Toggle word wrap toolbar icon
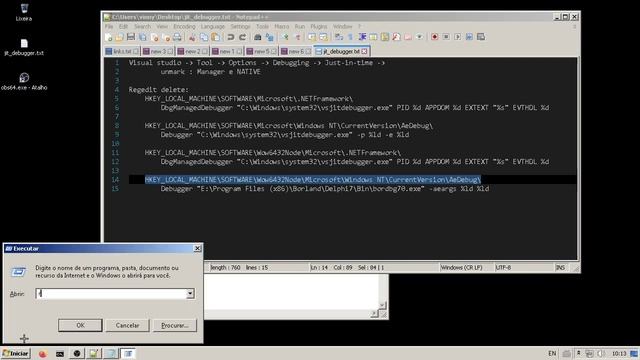This screenshot has width=640, height=360. click(x=339, y=37)
